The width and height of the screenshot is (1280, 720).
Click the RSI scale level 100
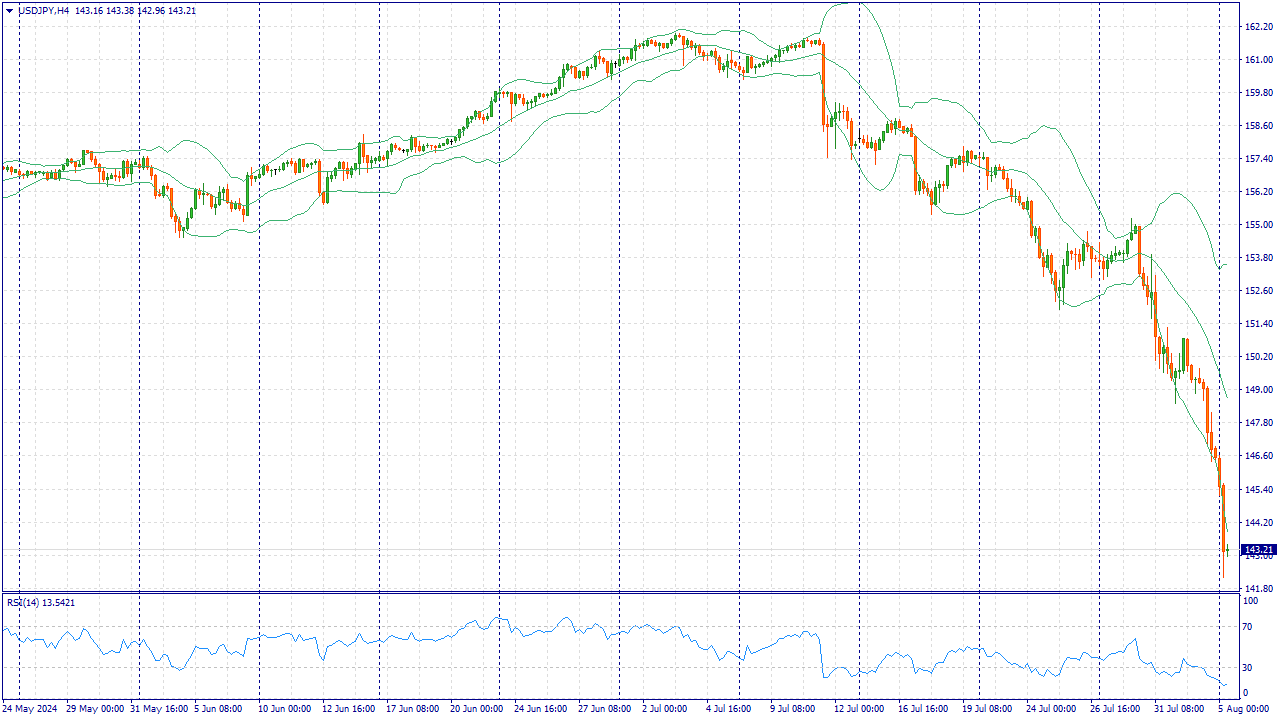pos(1250,601)
